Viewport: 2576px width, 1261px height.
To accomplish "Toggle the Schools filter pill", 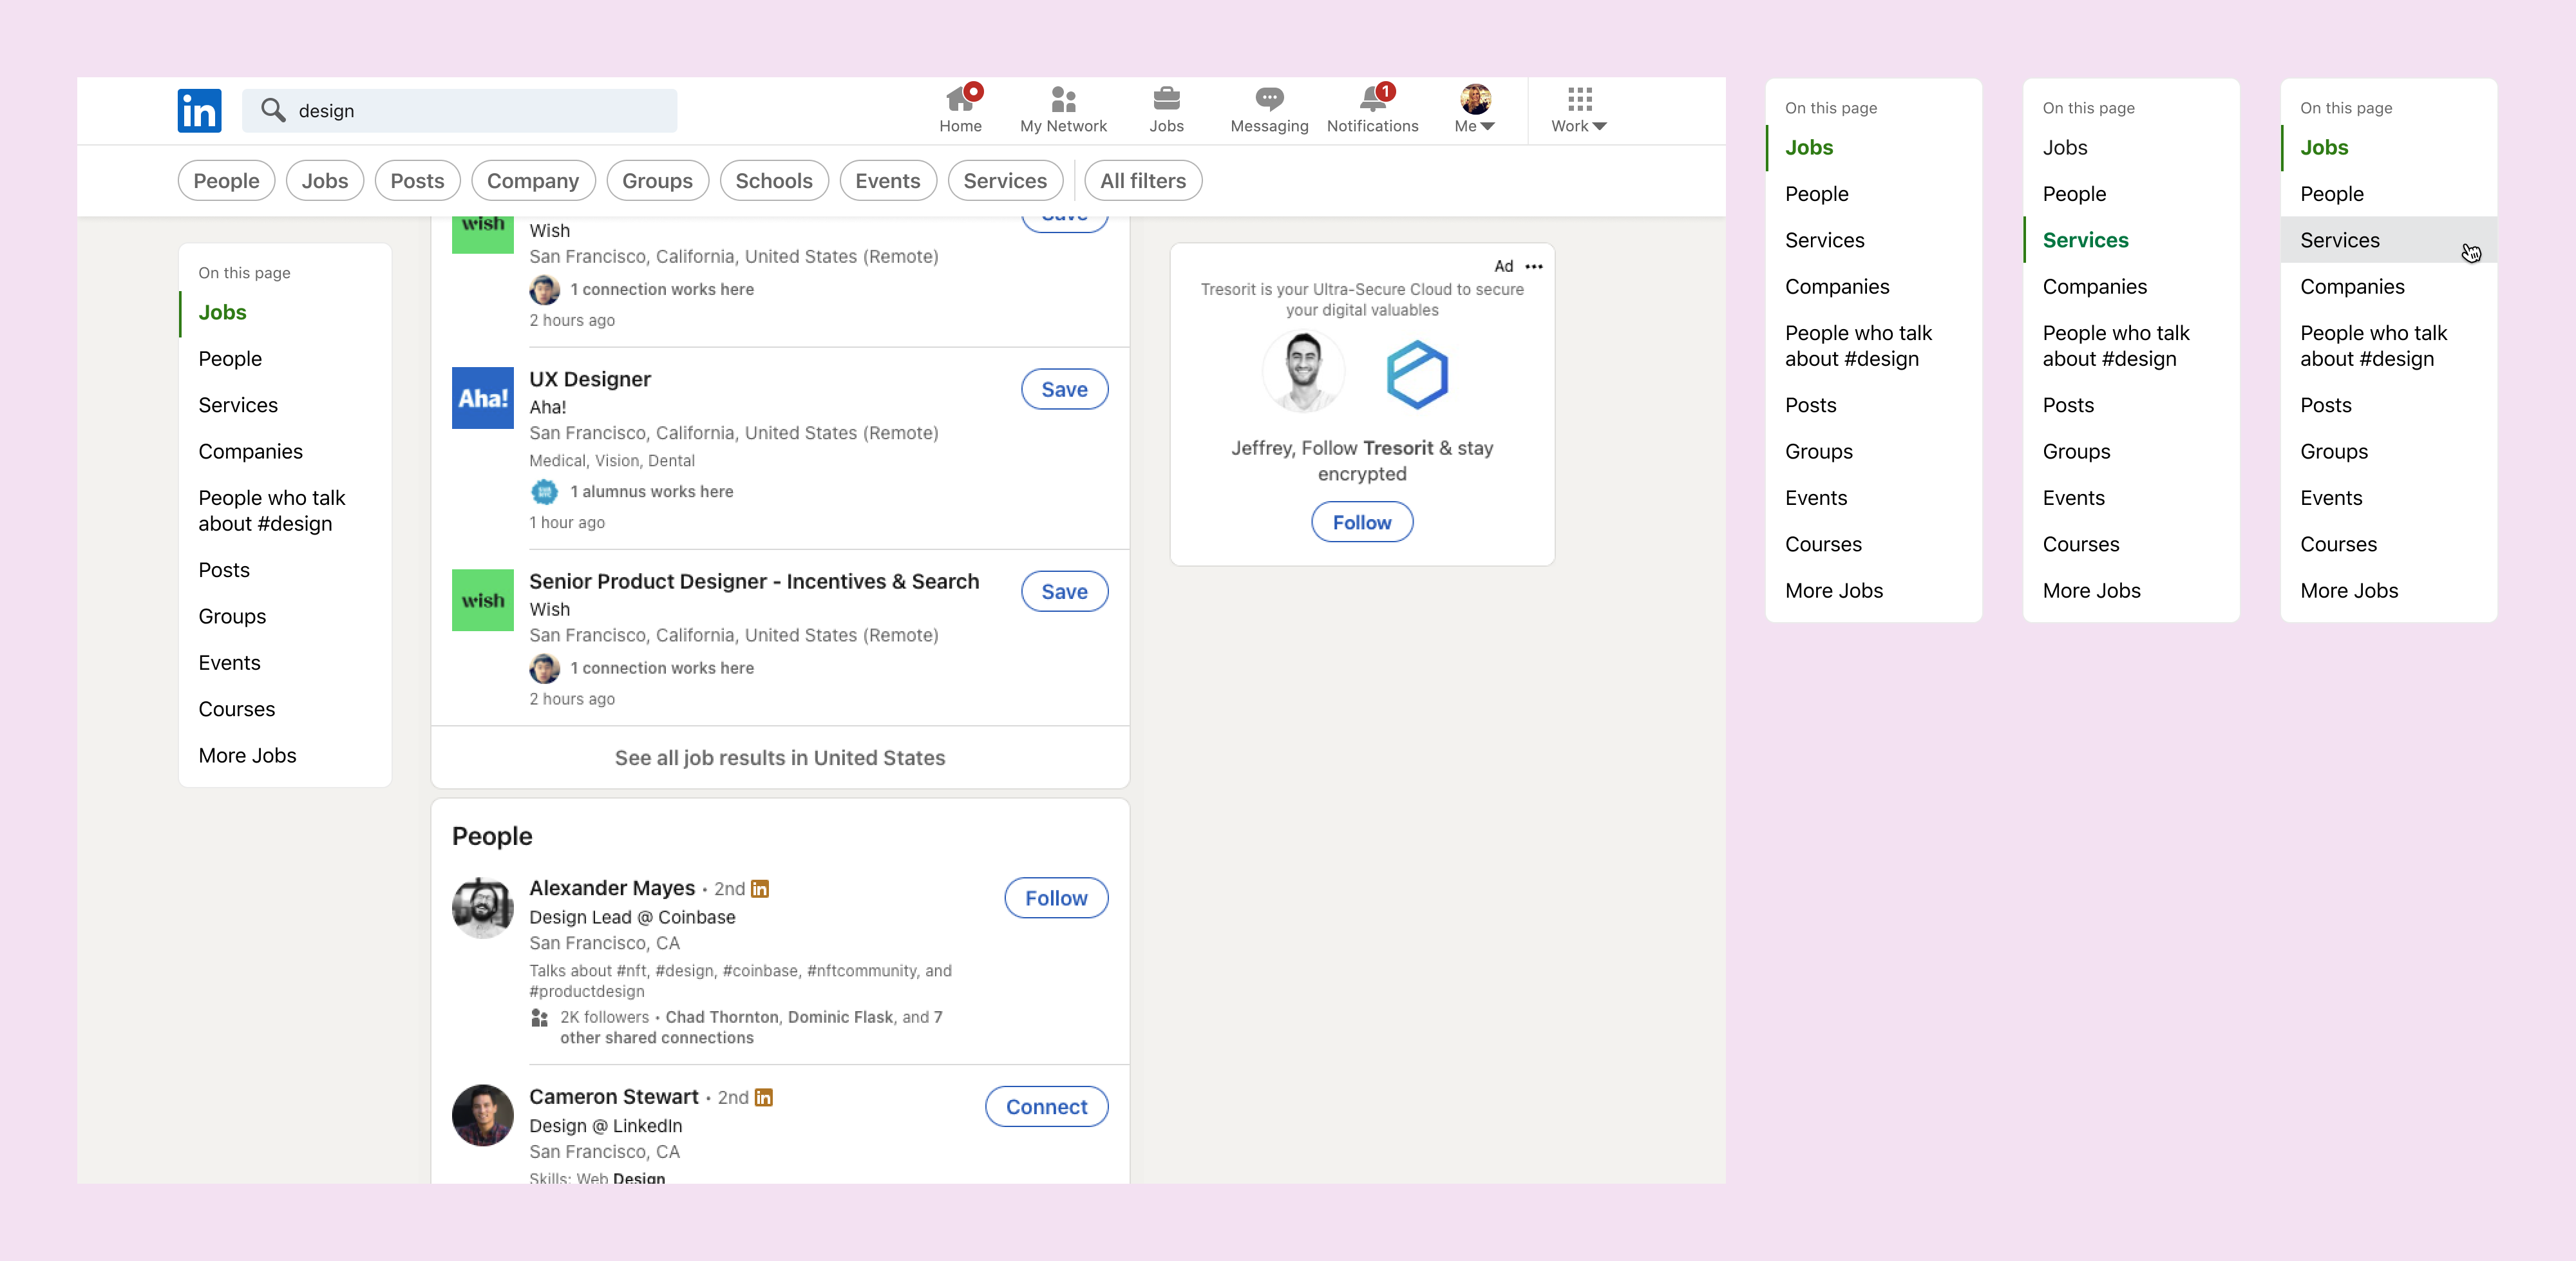I will (773, 181).
